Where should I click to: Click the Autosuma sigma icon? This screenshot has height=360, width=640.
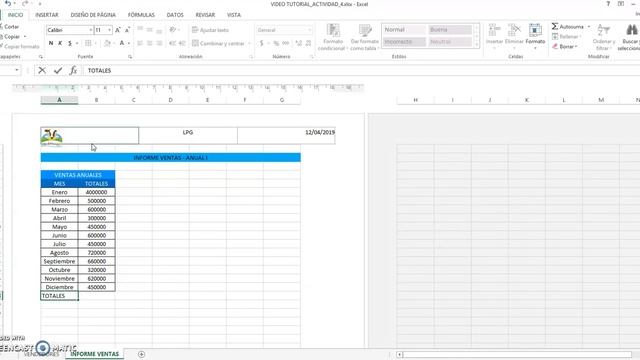click(555, 27)
